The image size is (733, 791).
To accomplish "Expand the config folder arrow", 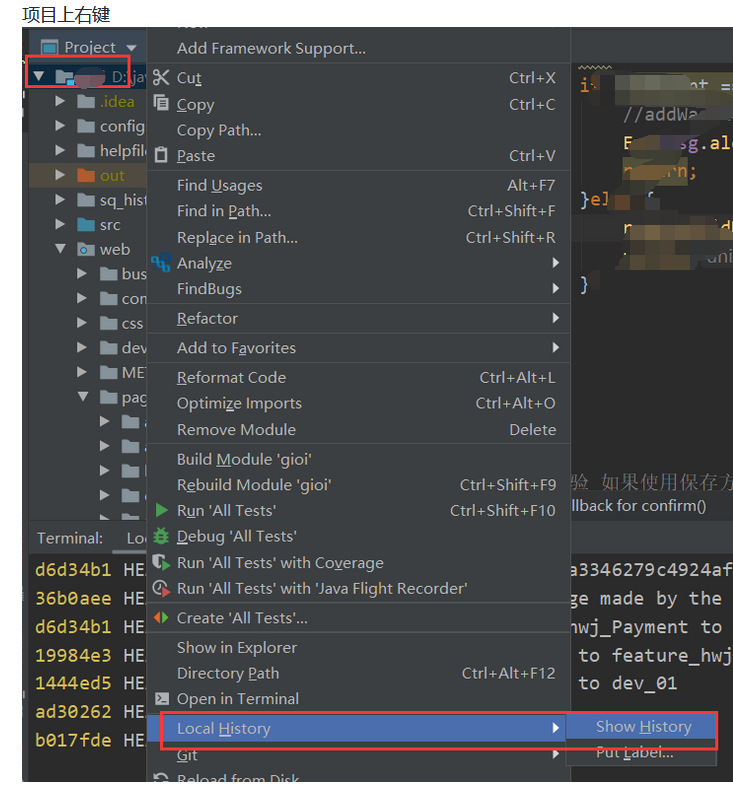I will click(60, 125).
